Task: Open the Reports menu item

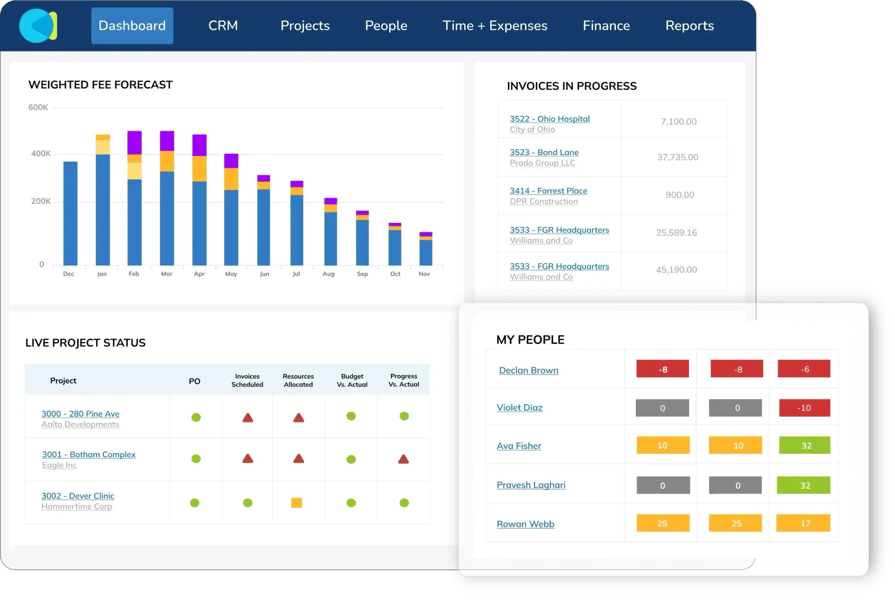Action: coord(689,26)
